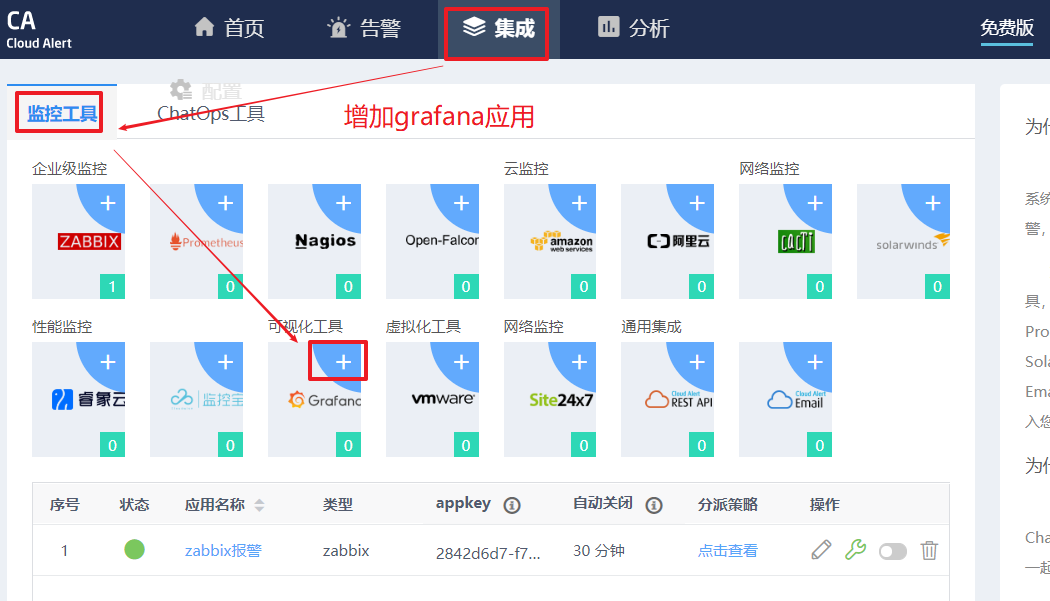
Task: Add a Grafana application via plus
Action: point(344,362)
